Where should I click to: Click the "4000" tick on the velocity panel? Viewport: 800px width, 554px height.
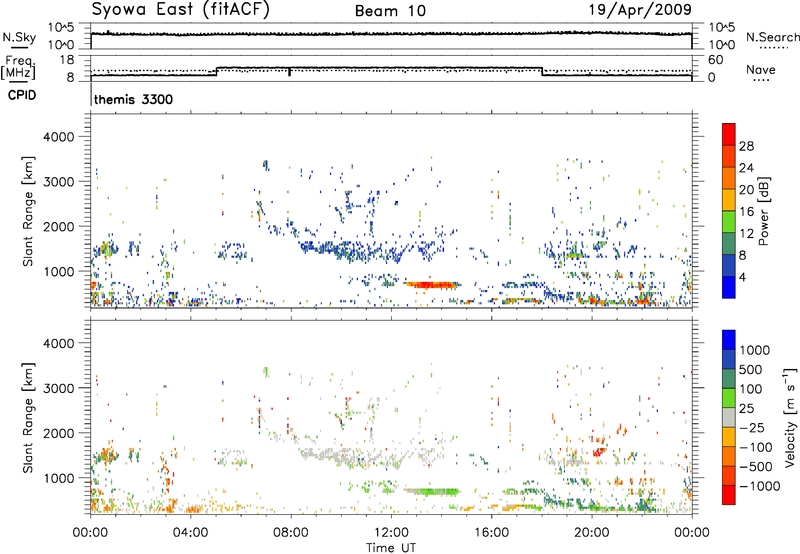[x=58, y=343]
